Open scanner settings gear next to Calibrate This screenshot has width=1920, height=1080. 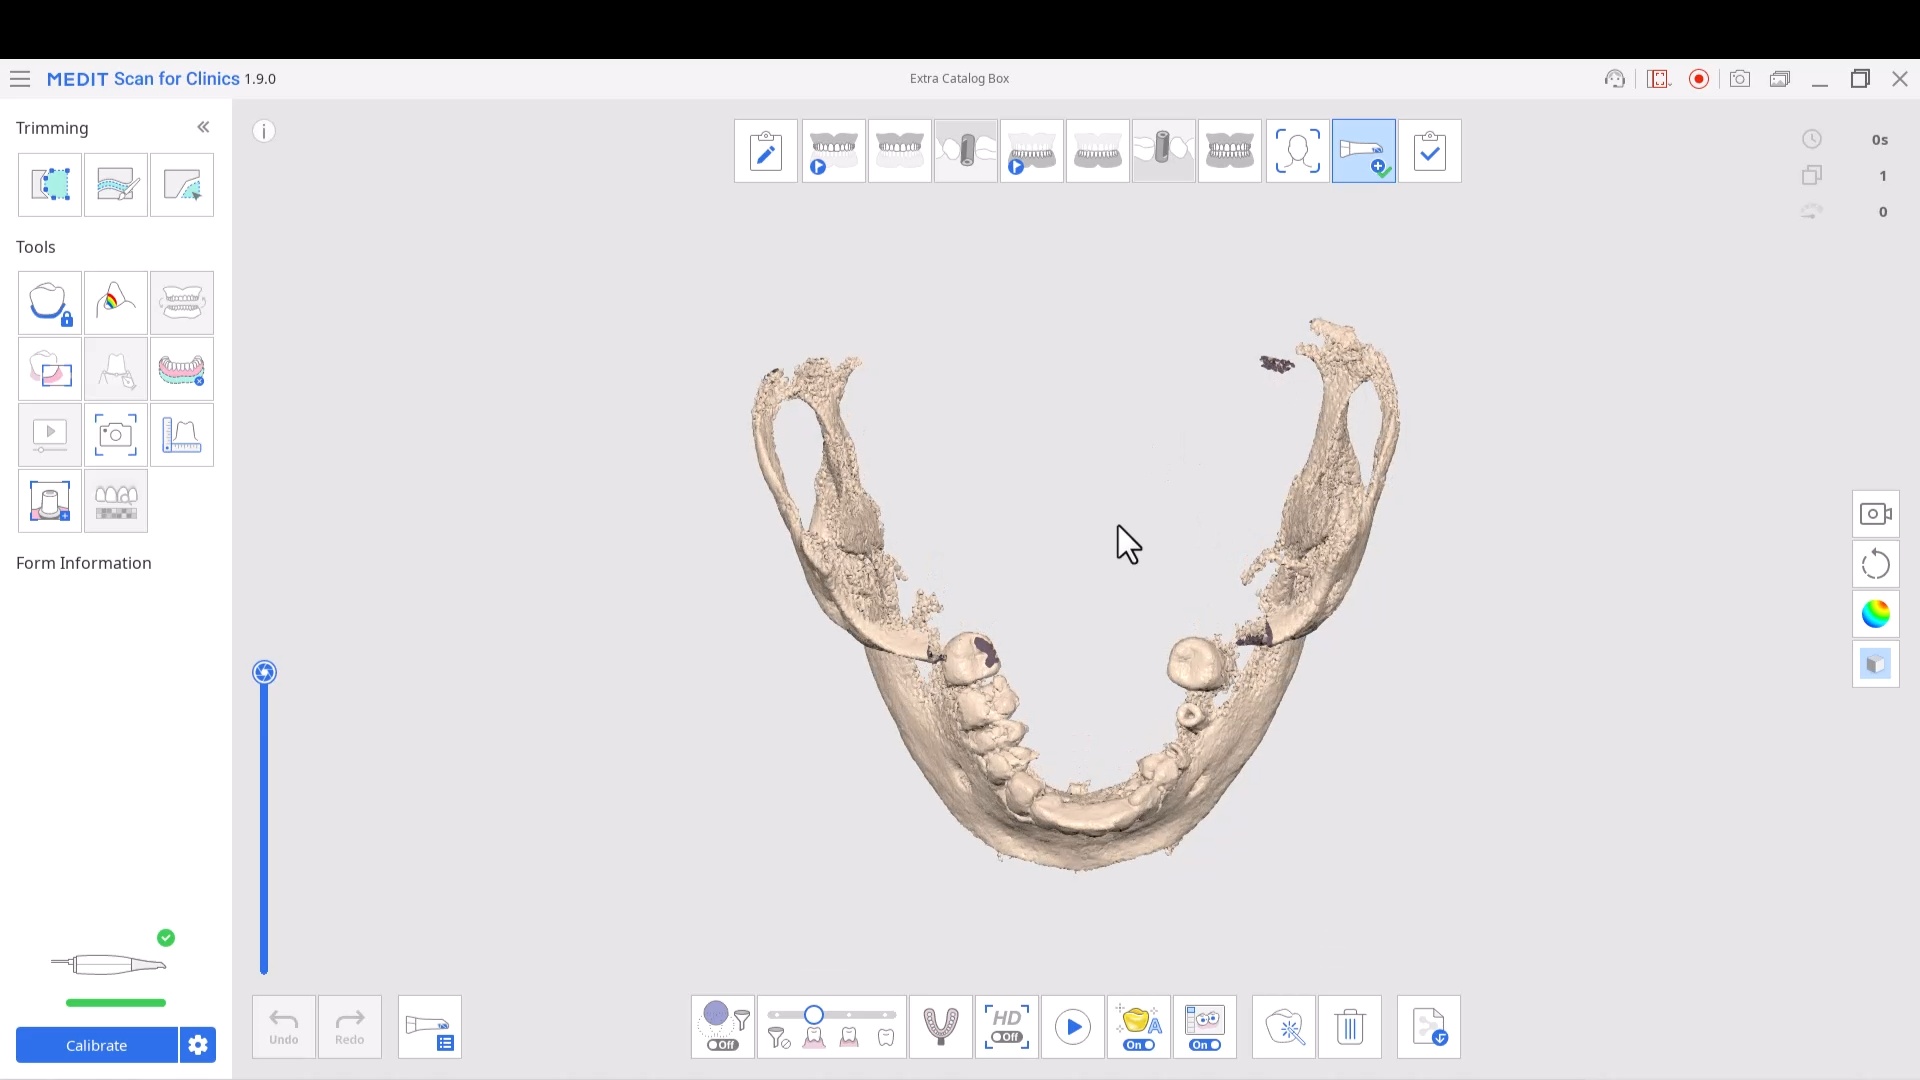[x=198, y=1045]
